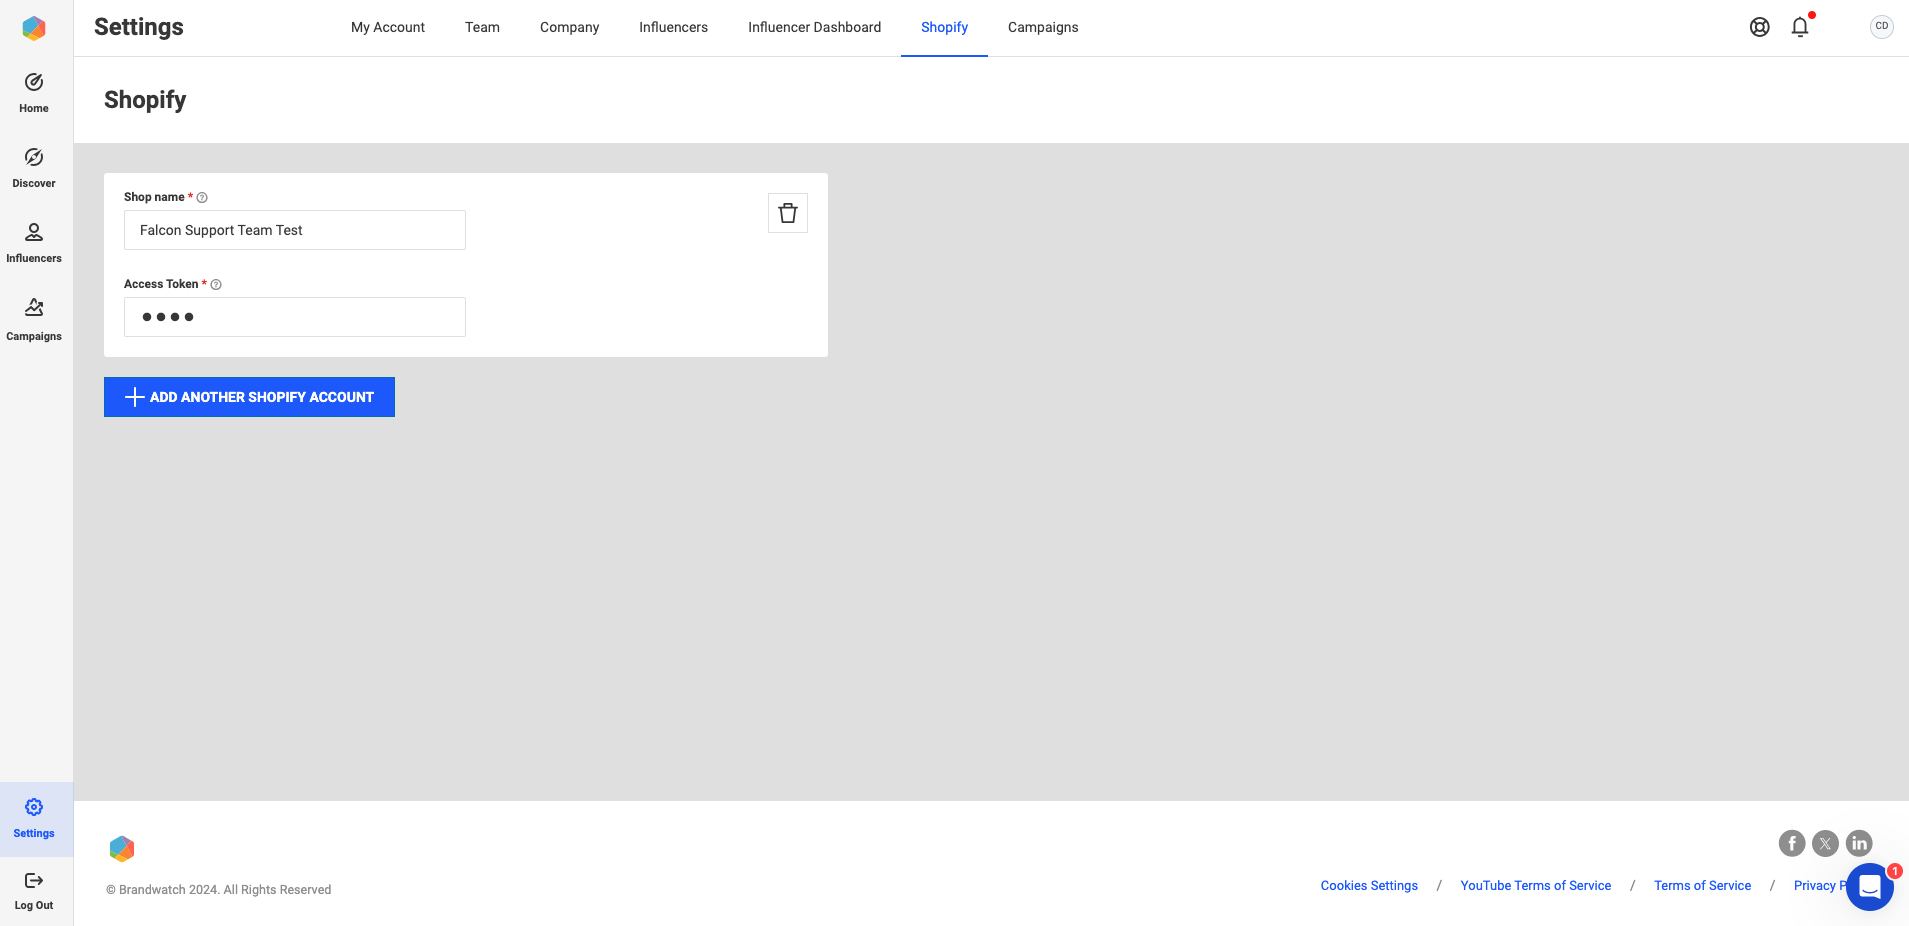This screenshot has width=1909, height=926.
Task: Open the help lifebuoy icon
Action: tap(1760, 27)
